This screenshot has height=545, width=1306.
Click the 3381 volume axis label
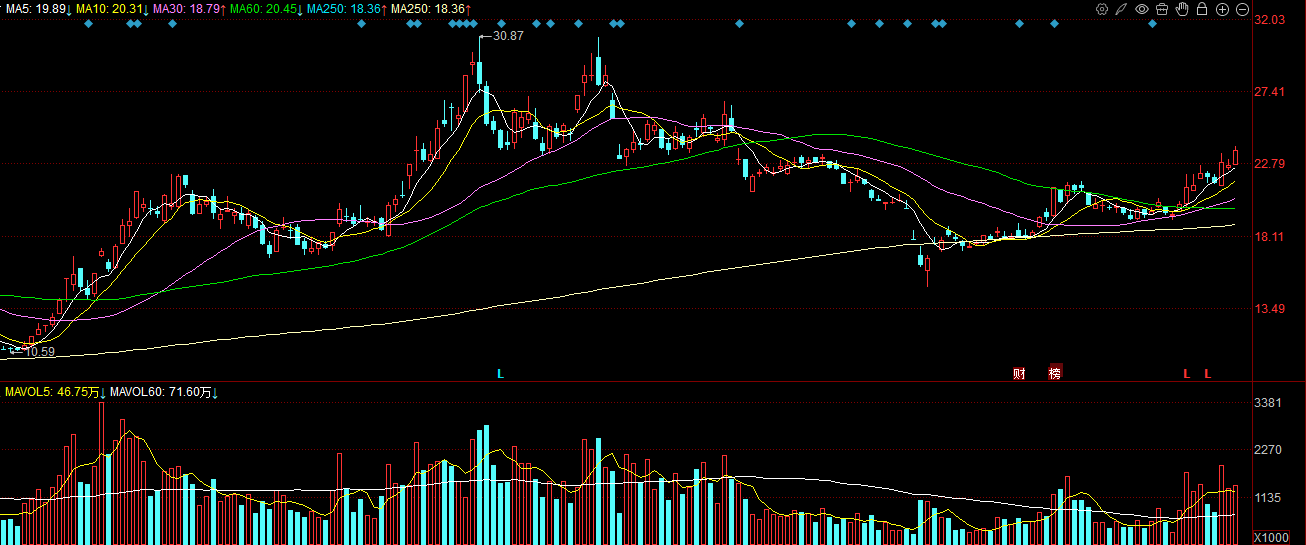(x=1268, y=403)
